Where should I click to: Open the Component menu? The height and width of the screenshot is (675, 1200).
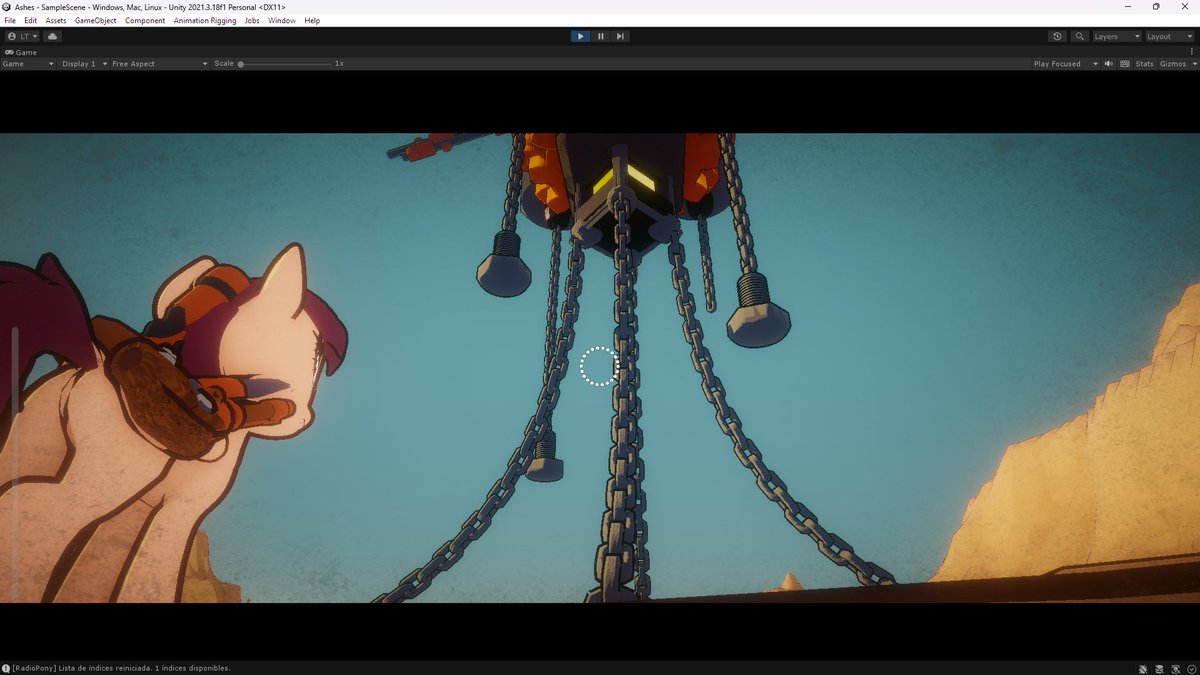pyautogui.click(x=145, y=20)
